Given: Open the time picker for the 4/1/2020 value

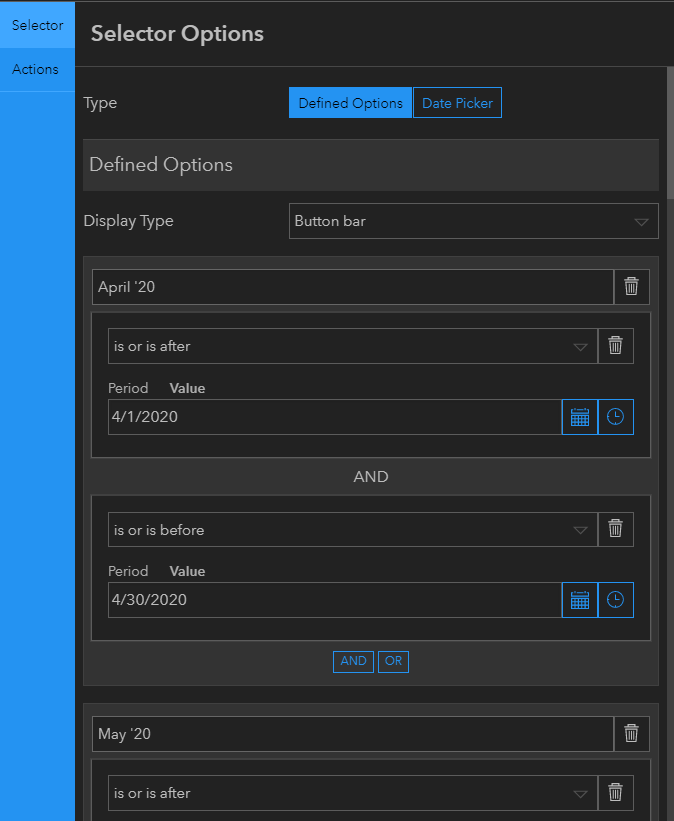Looking at the screenshot, I should click(615, 417).
